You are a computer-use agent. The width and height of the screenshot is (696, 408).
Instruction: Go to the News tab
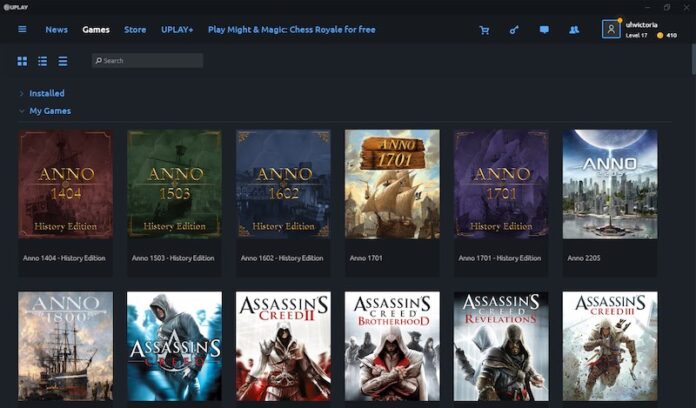(56, 30)
